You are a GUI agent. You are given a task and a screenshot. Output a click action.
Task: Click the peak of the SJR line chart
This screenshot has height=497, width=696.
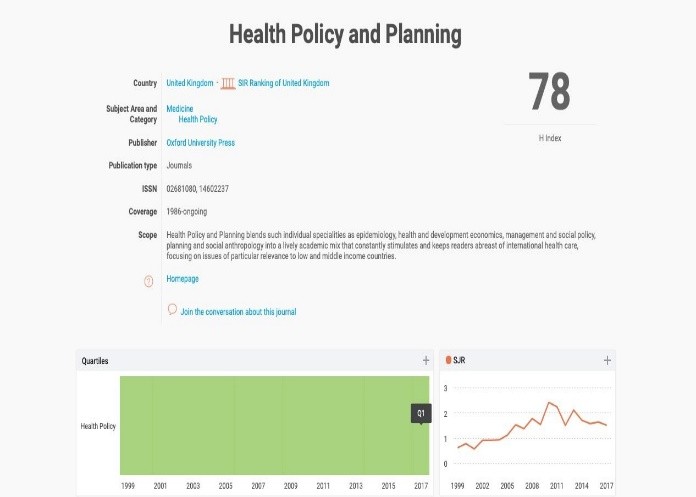[x=548, y=402]
